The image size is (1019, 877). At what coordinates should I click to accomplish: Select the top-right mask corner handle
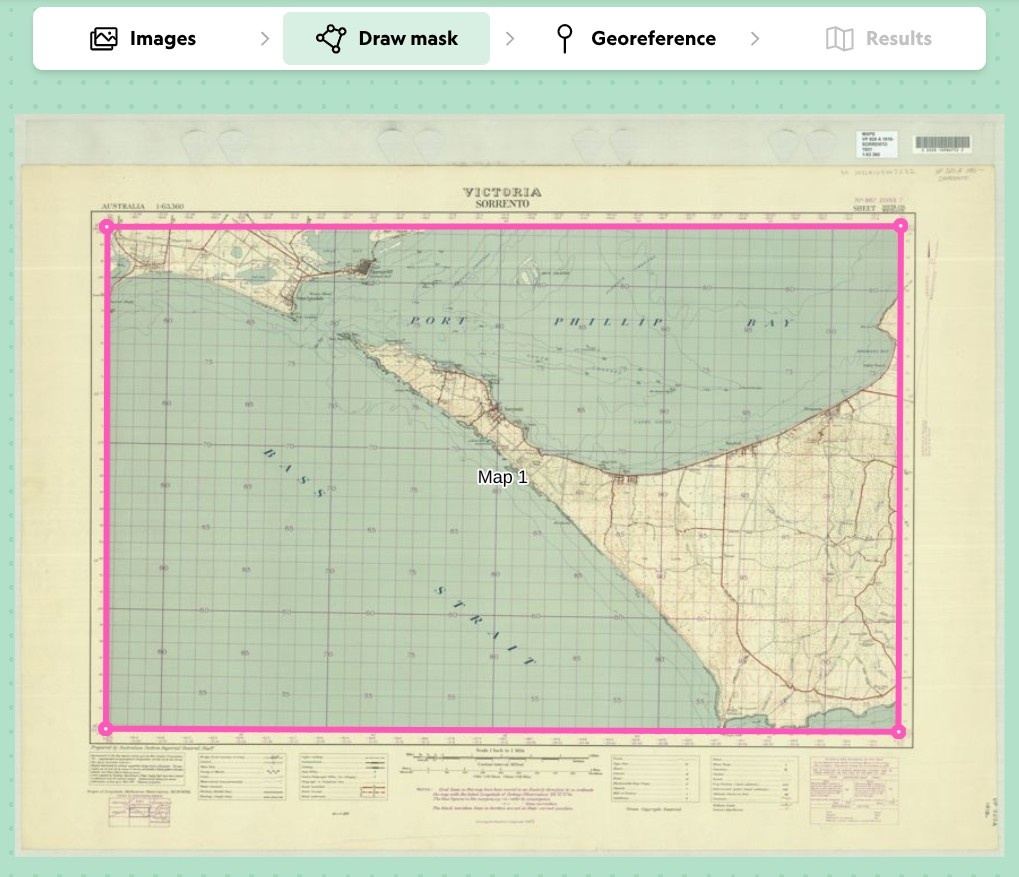click(x=901, y=226)
